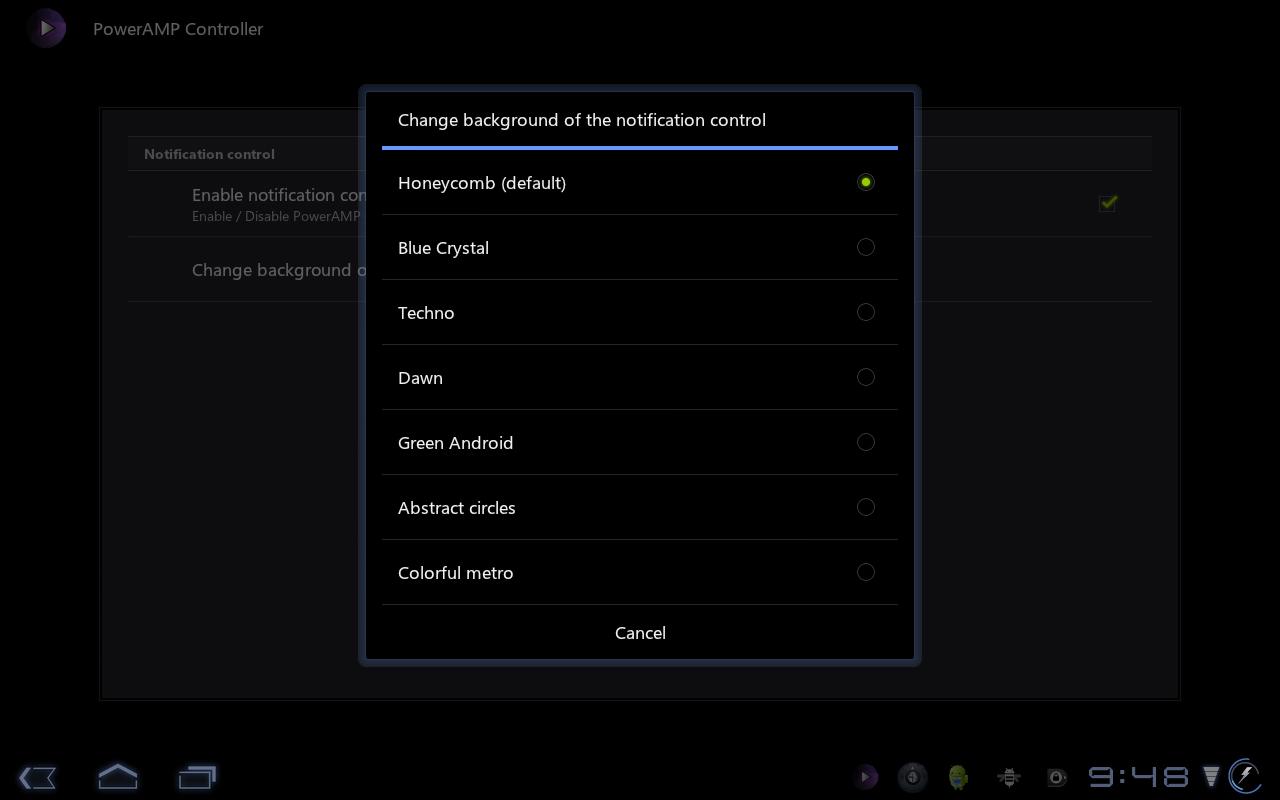Click the 'Colorful metro' label
Image resolution: width=1280 pixels, height=800 pixels.
pyautogui.click(x=455, y=573)
